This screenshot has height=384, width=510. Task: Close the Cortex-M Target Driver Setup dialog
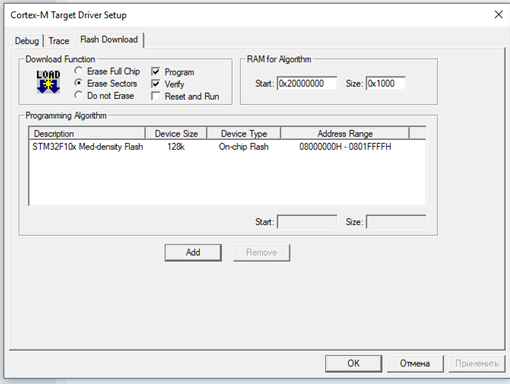click(x=498, y=14)
